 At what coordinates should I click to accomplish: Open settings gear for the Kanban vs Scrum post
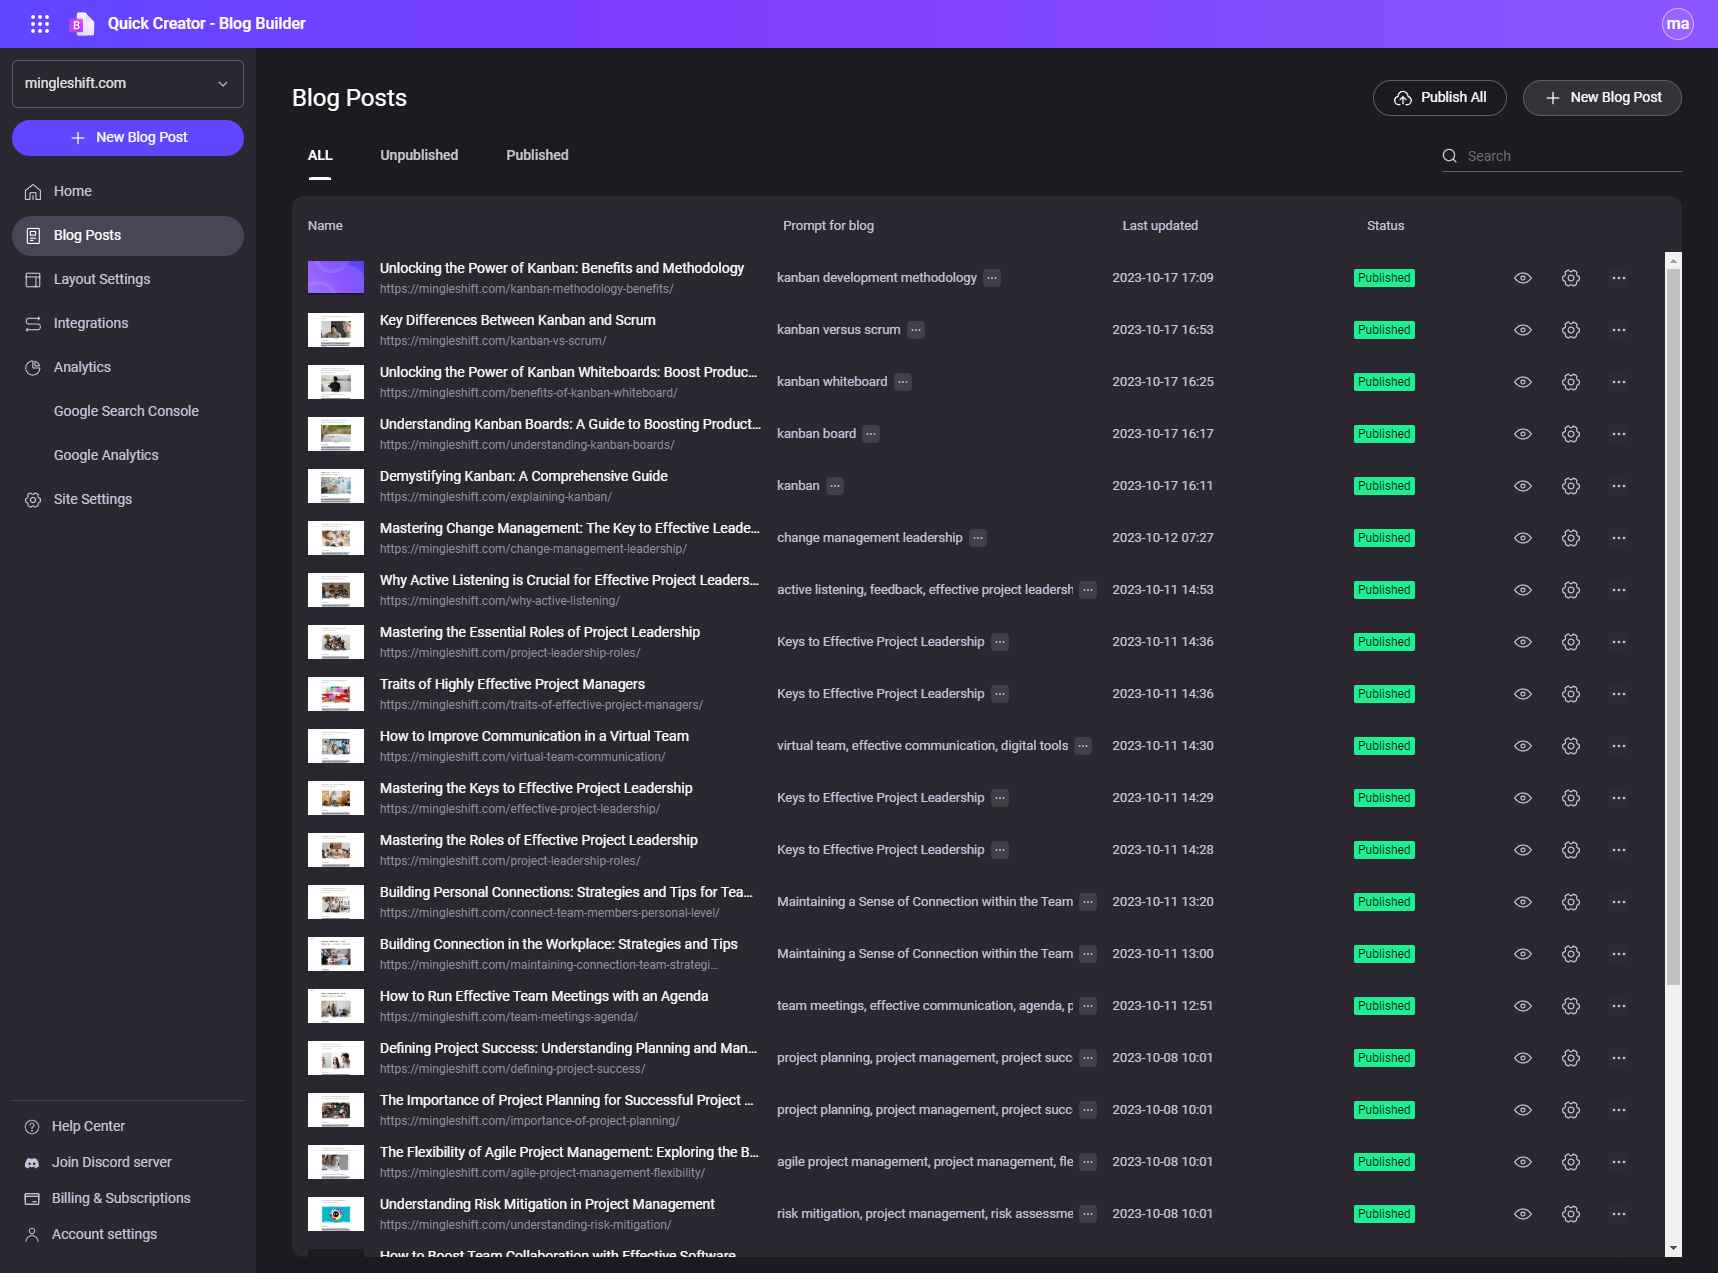1569,329
